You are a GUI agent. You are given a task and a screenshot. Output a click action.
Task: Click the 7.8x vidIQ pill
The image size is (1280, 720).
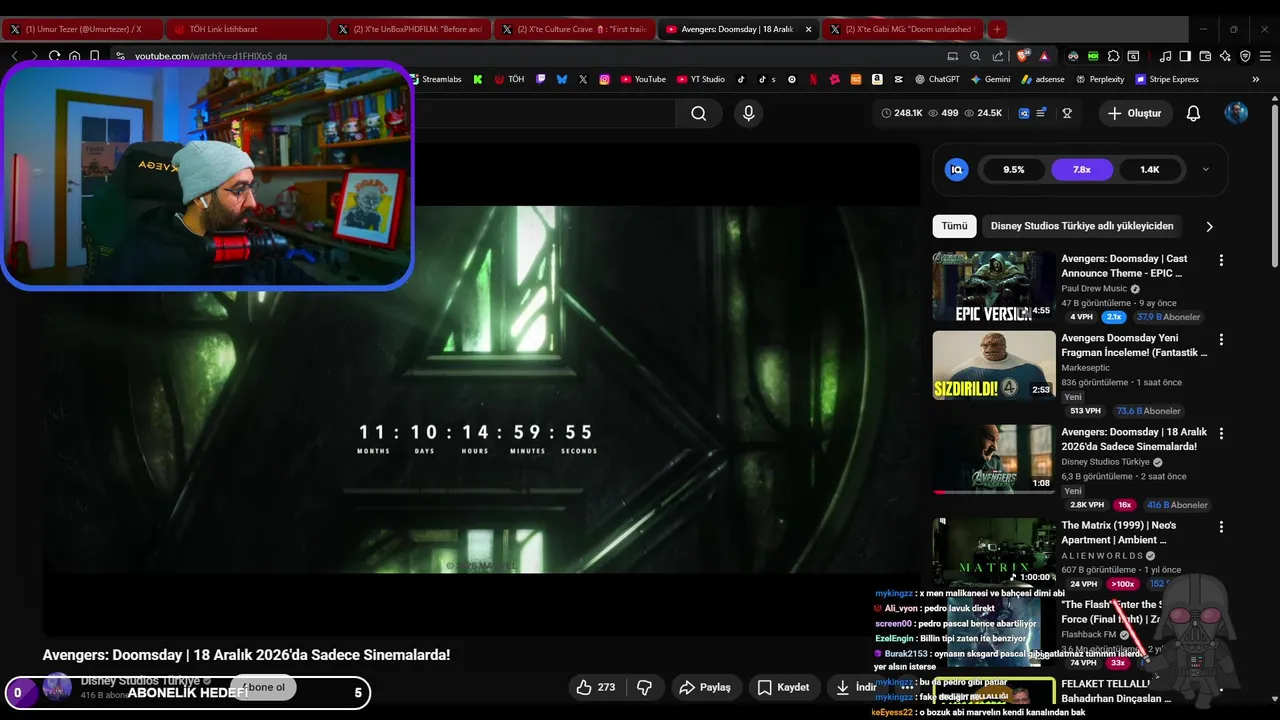pos(1082,170)
